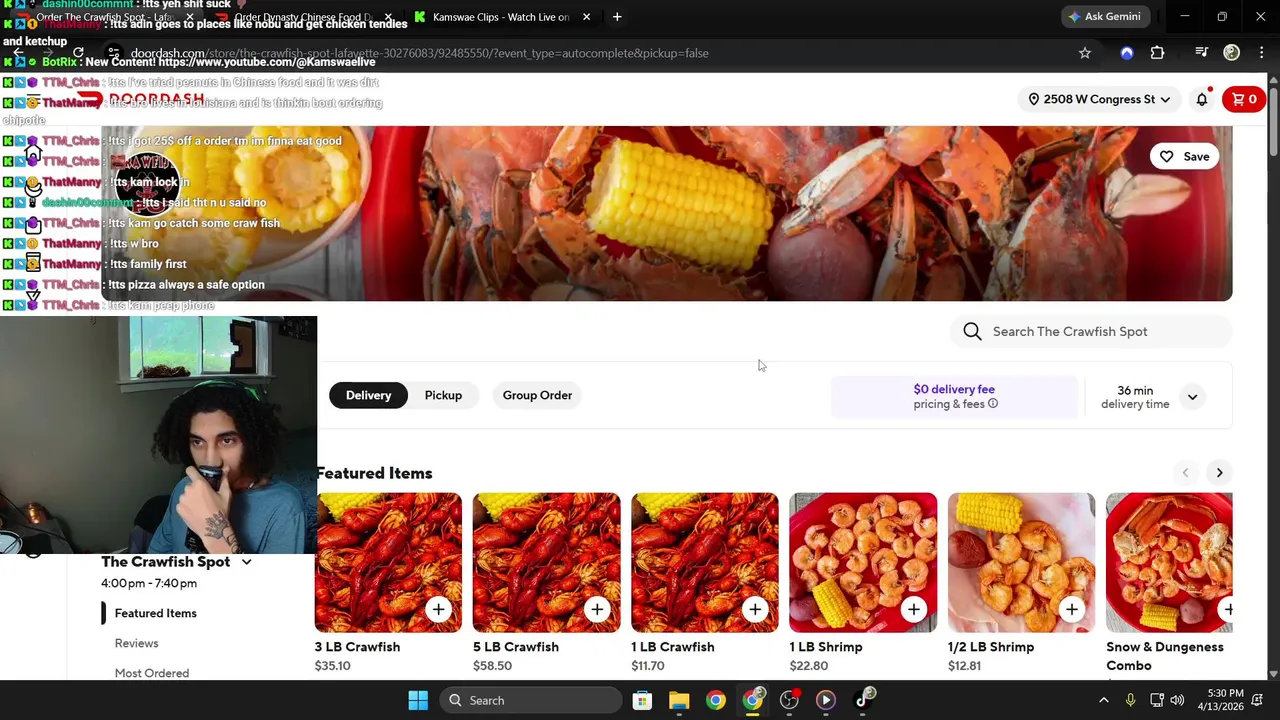Open 1 LB Shrimp item photo
Viewport: 1280px width, 720px height.
coord(863,562)
